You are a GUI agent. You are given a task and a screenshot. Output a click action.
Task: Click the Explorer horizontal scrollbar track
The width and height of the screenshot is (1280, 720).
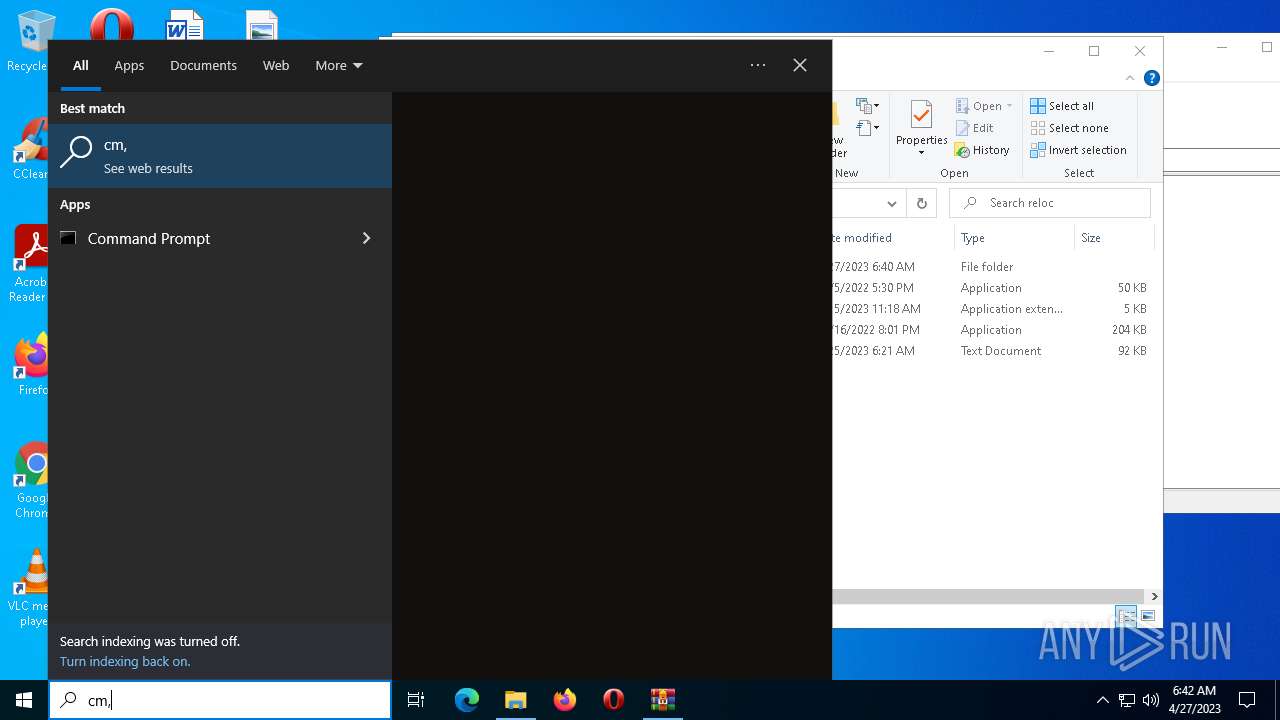pos(988,596)
